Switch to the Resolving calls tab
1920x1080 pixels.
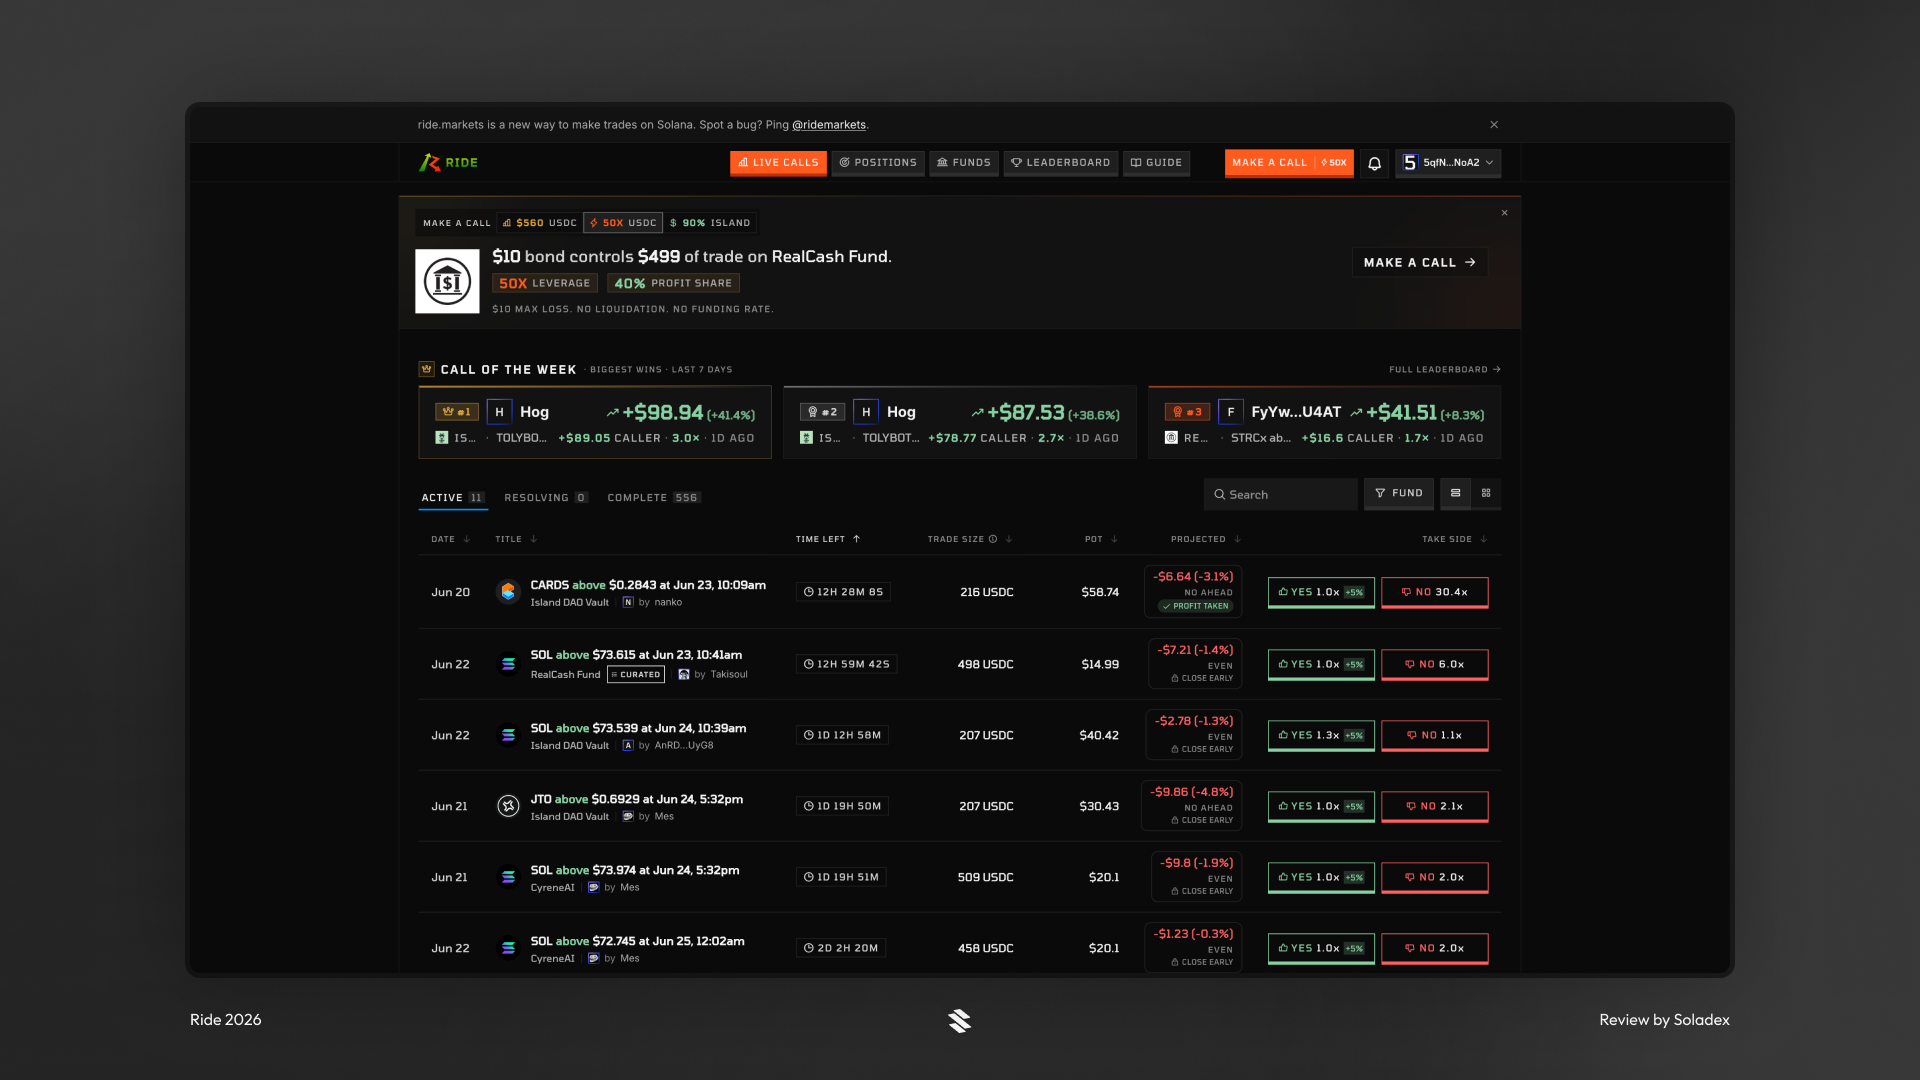546,498
